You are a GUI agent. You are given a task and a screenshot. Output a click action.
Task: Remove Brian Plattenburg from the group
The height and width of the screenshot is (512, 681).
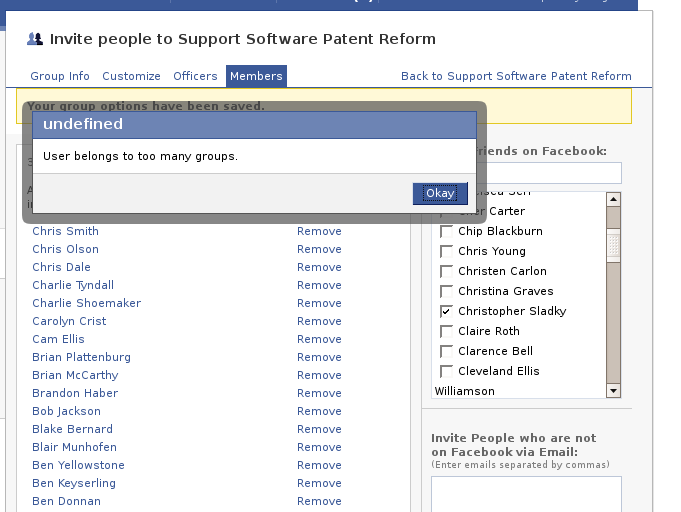pos(319,357)
